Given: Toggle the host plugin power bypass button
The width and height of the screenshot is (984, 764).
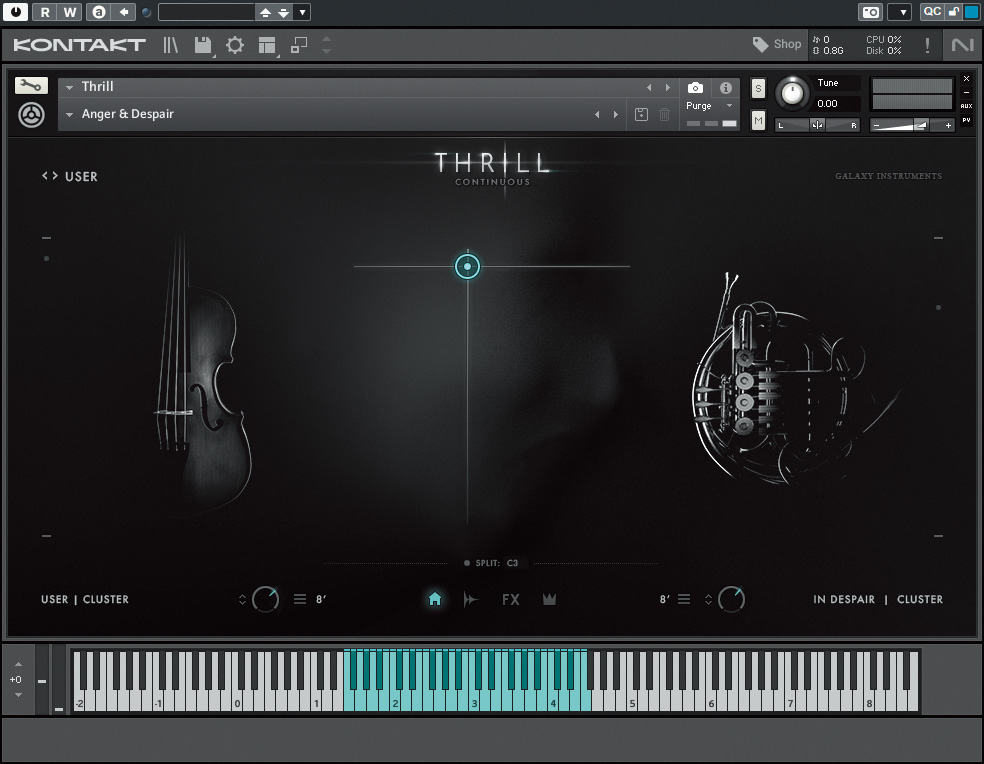Looking at the screenshot, I should (x=15, y=11).
